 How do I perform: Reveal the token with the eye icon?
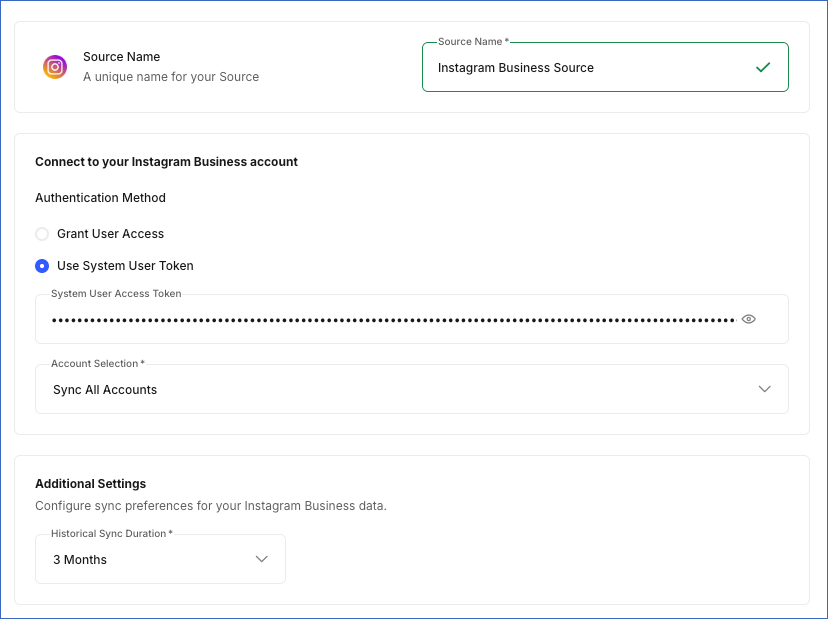[748, 319]
